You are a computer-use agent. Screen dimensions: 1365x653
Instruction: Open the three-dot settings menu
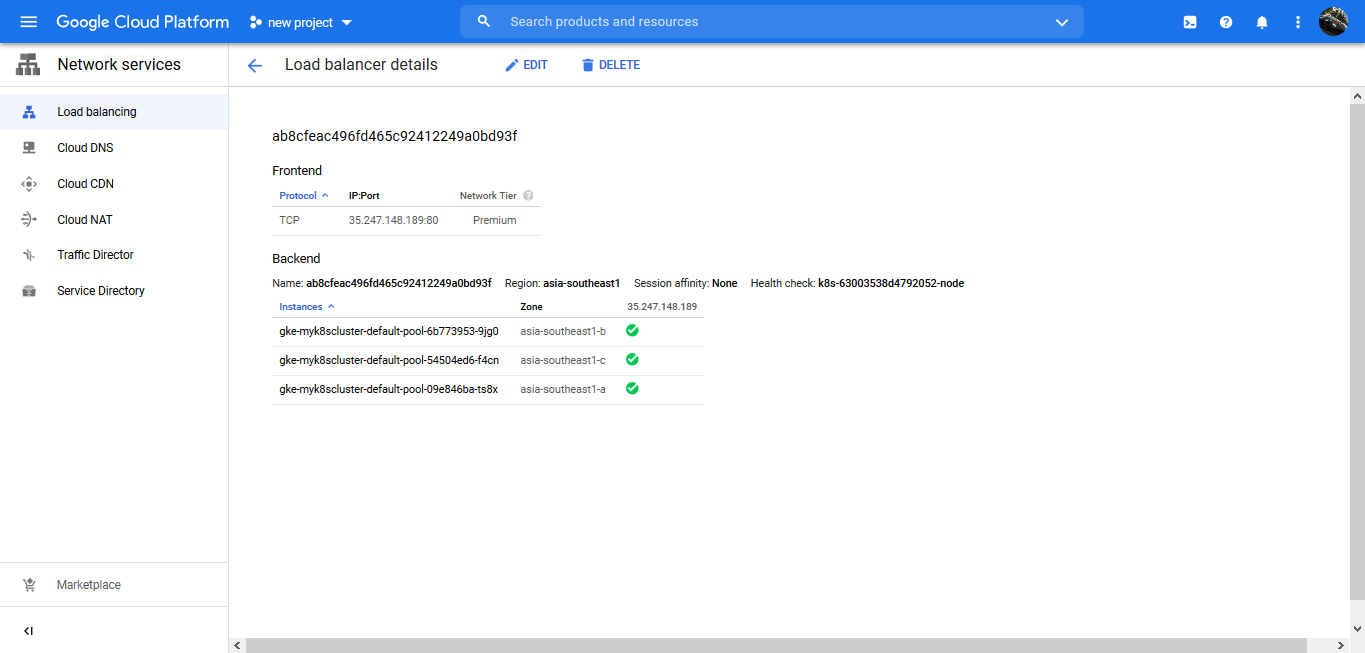pos(1298,22)
